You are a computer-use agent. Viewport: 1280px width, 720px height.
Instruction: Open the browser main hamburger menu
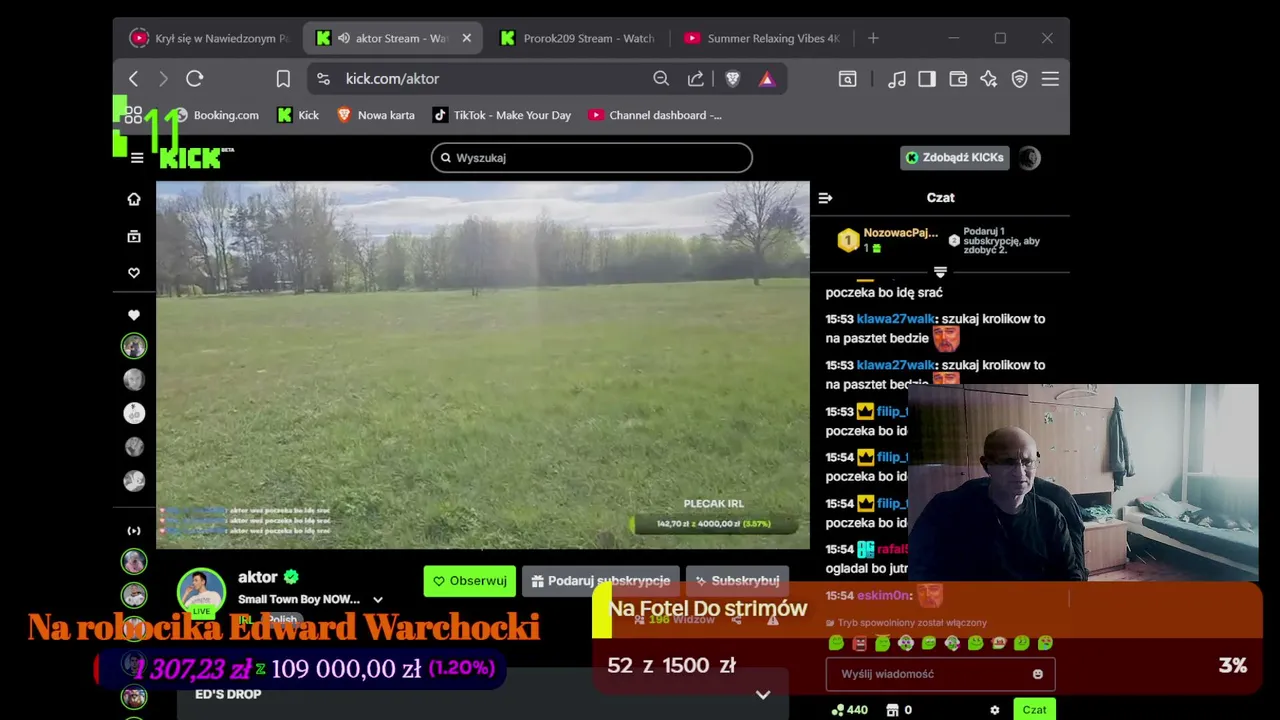pyautogui.click(x=1050, y=79)
